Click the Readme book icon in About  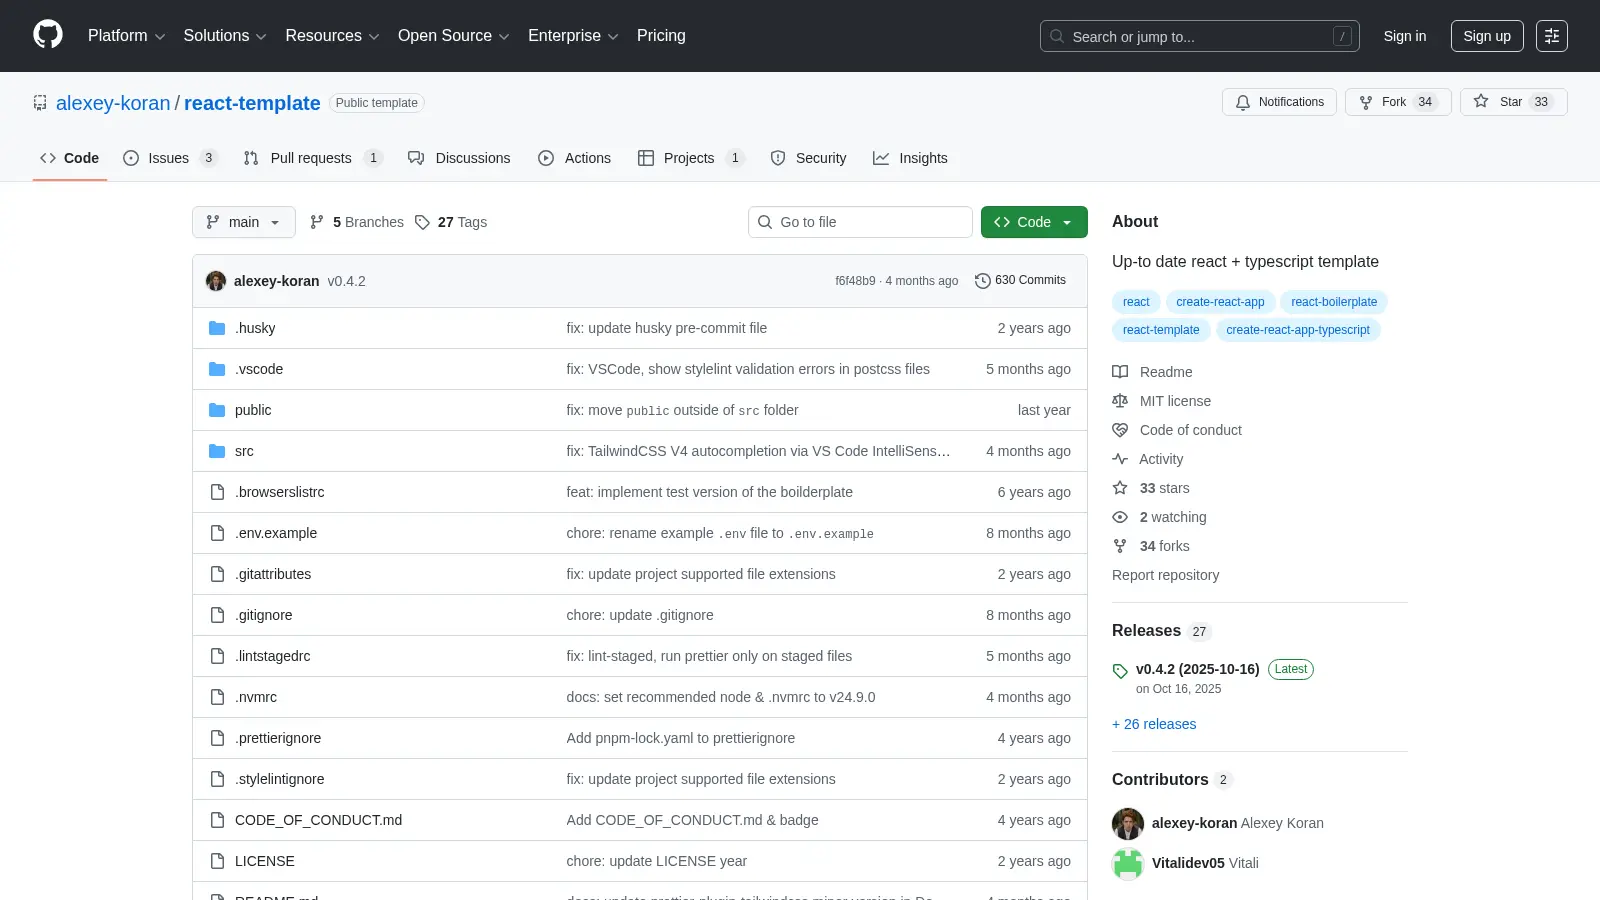coord(1120,372)
